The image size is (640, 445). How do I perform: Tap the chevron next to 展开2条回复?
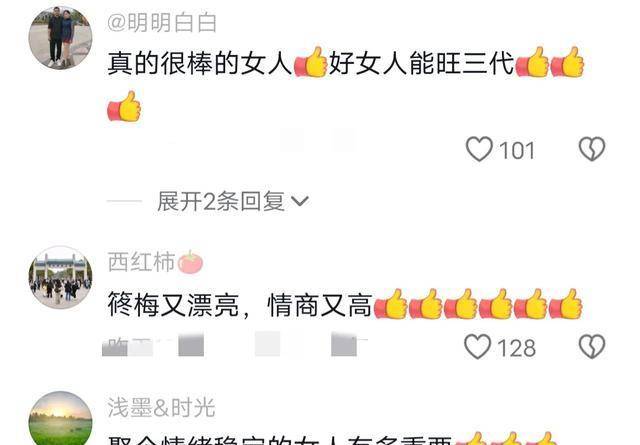tap(300, 201)
